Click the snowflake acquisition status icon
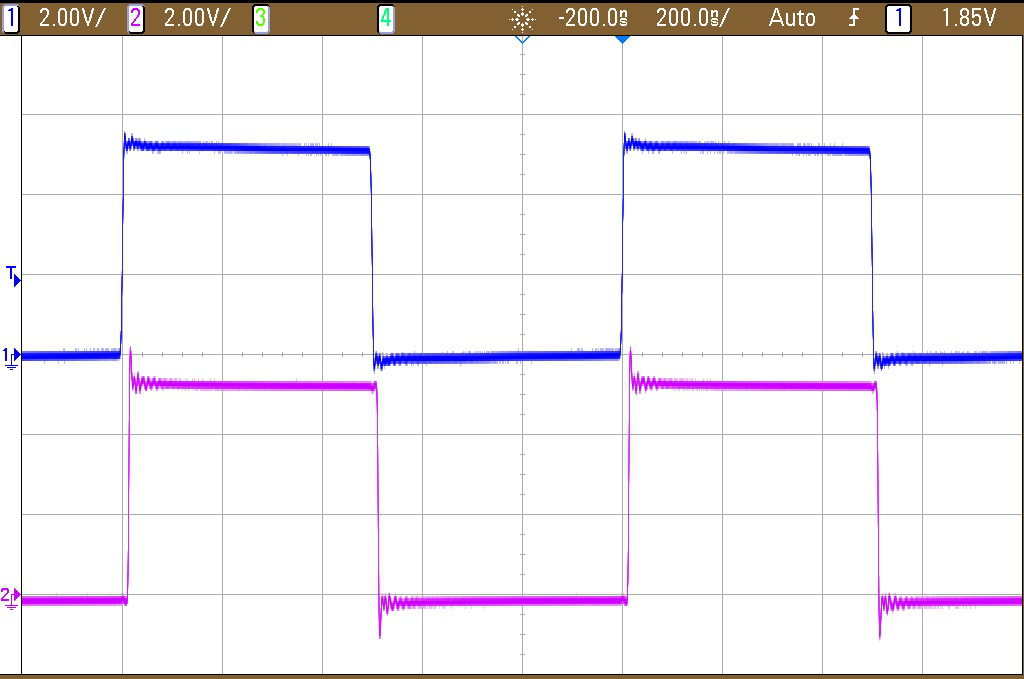Viewport: 1024px width, 679px height. [x=523, y=17]
